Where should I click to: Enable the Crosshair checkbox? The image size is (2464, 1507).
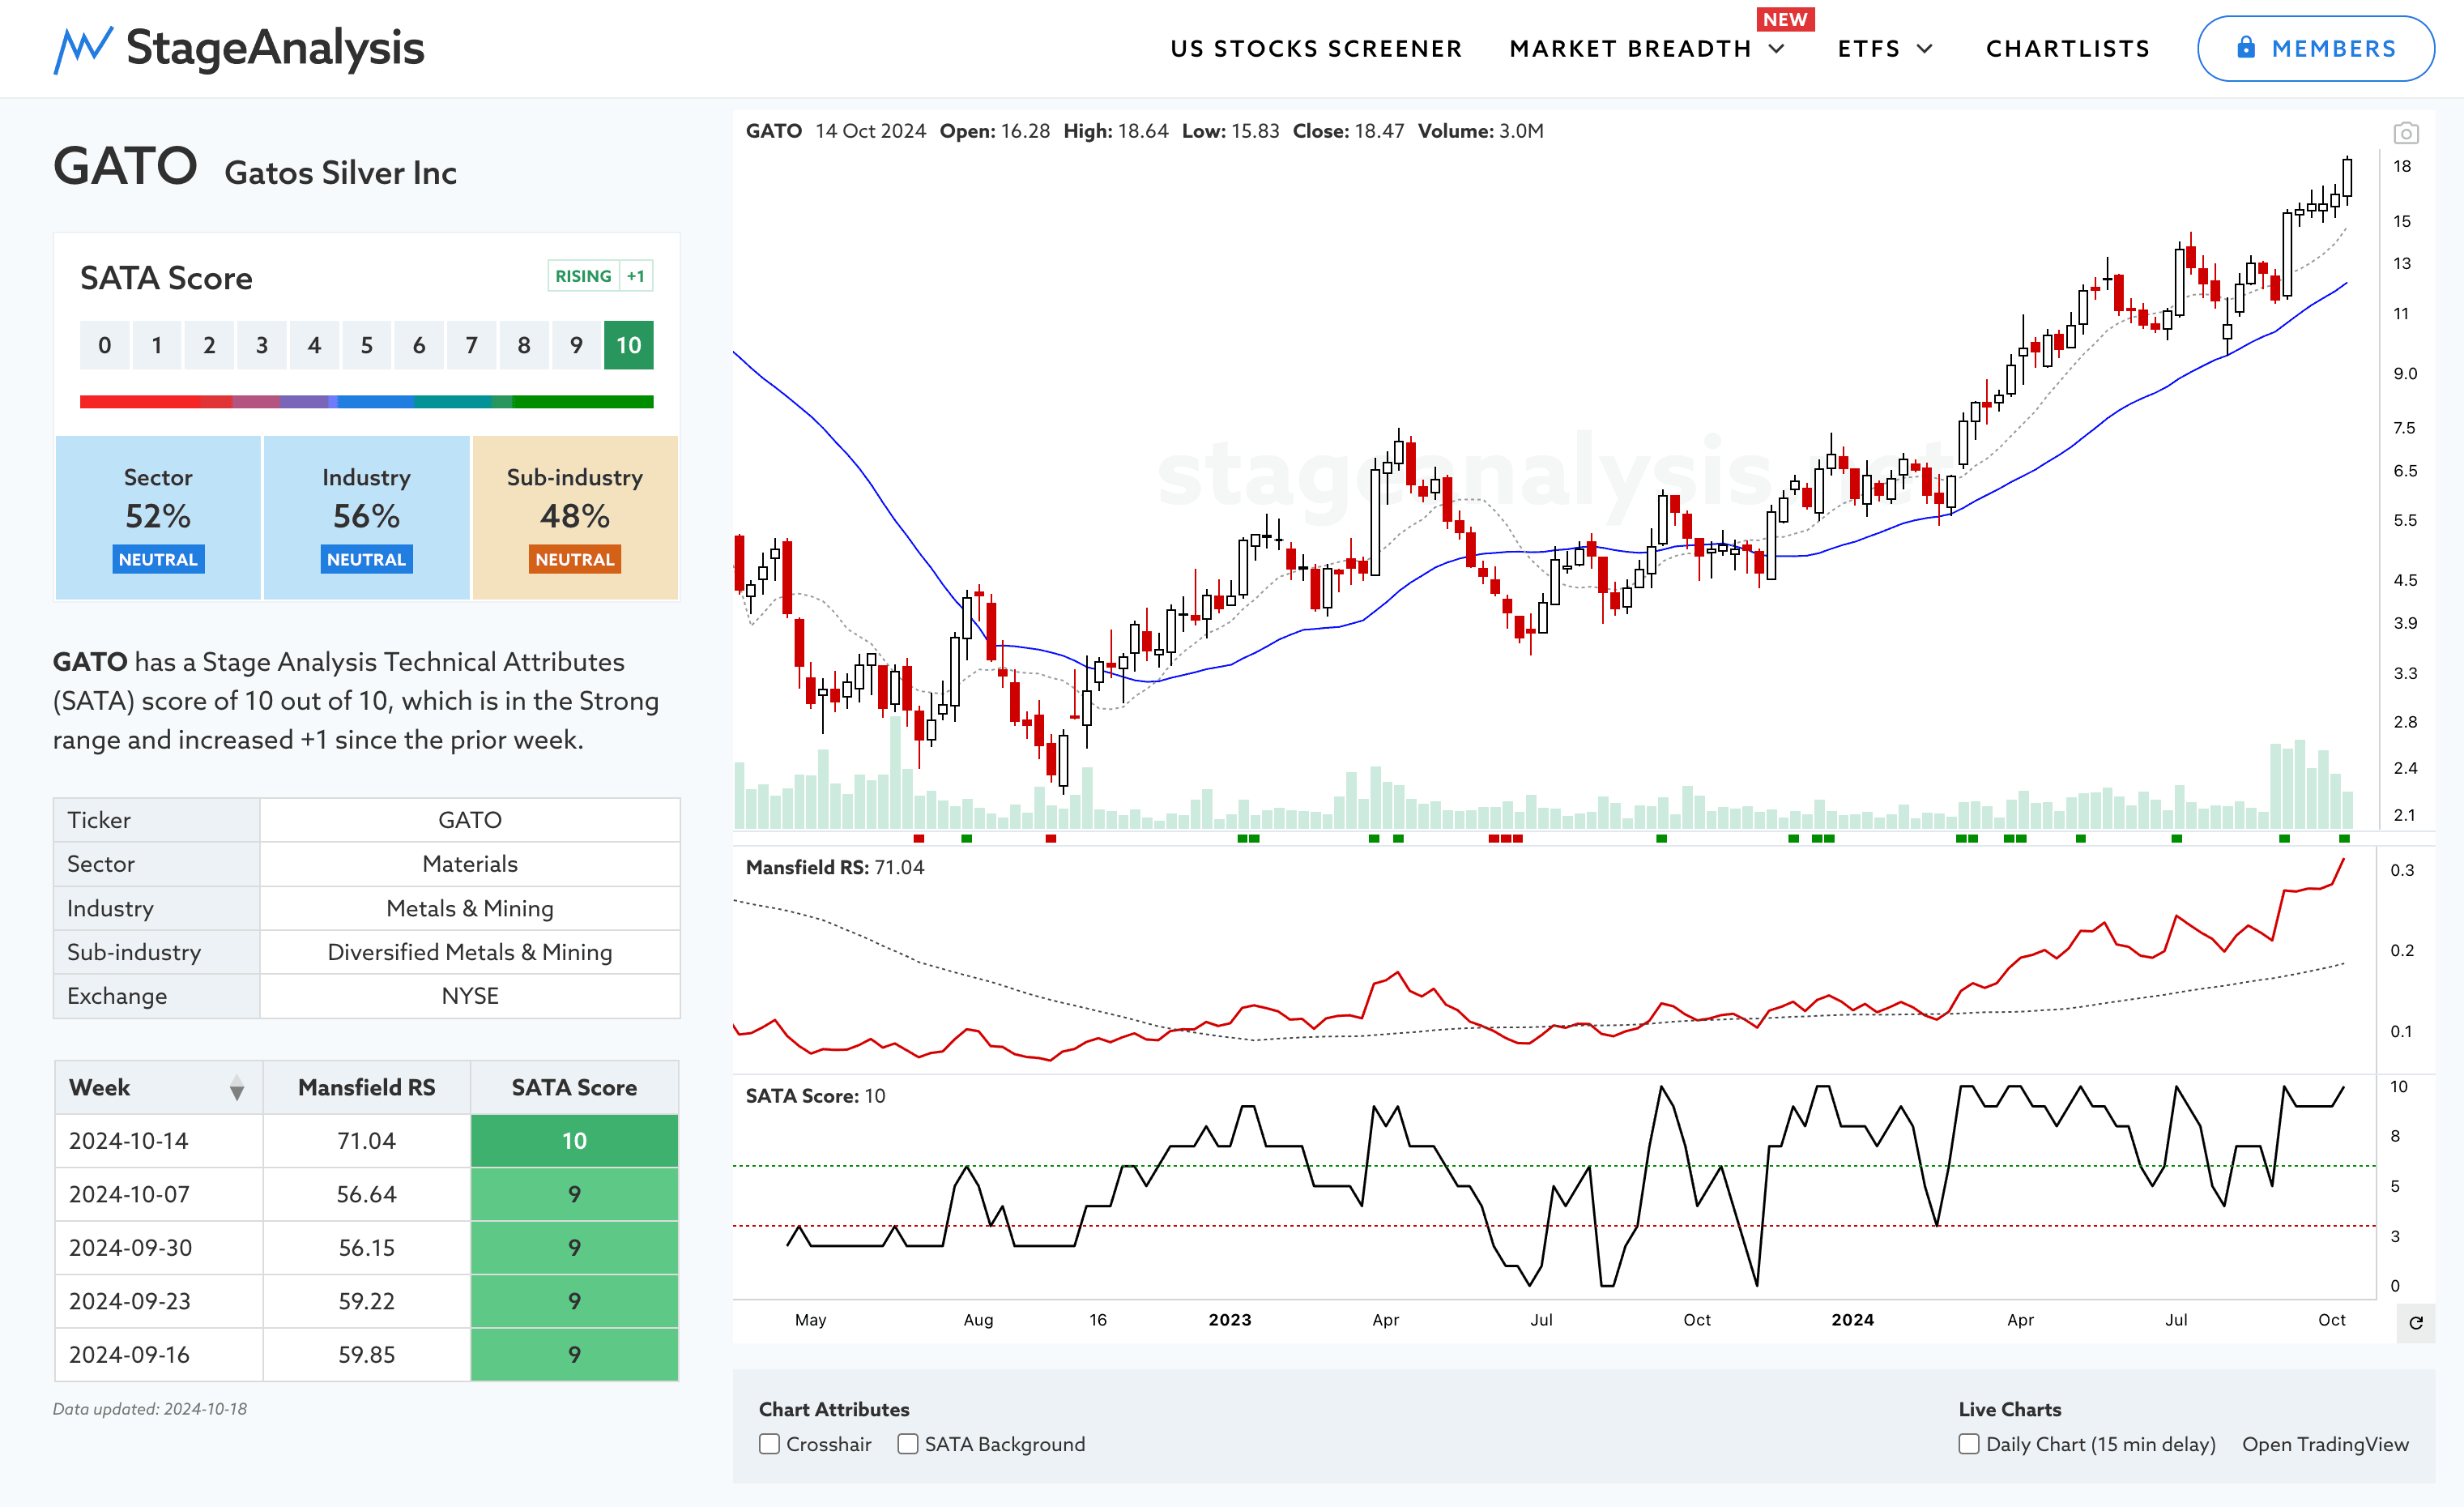(x=769, y=1444)
